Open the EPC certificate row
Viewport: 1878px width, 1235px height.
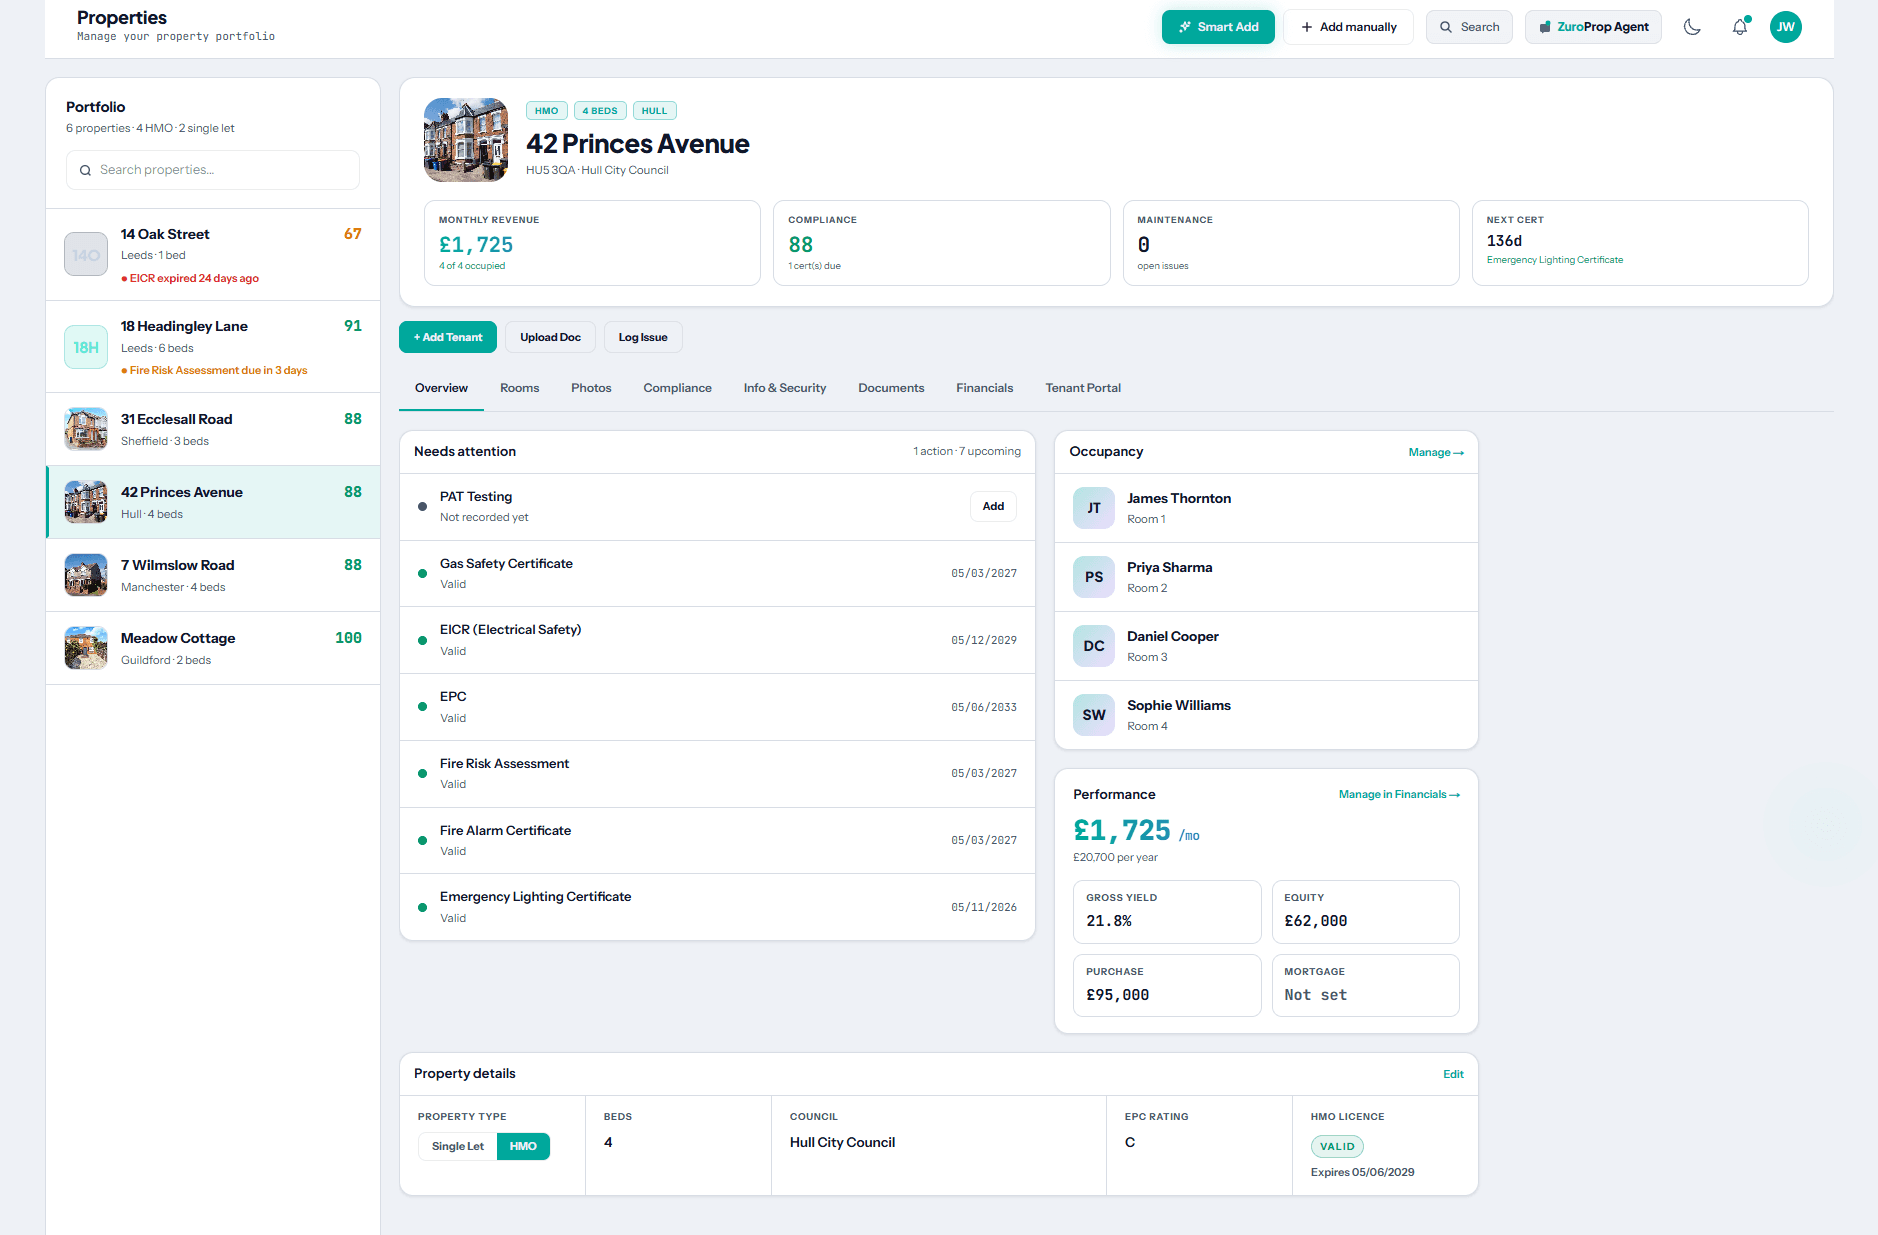[x=717, y=707]
